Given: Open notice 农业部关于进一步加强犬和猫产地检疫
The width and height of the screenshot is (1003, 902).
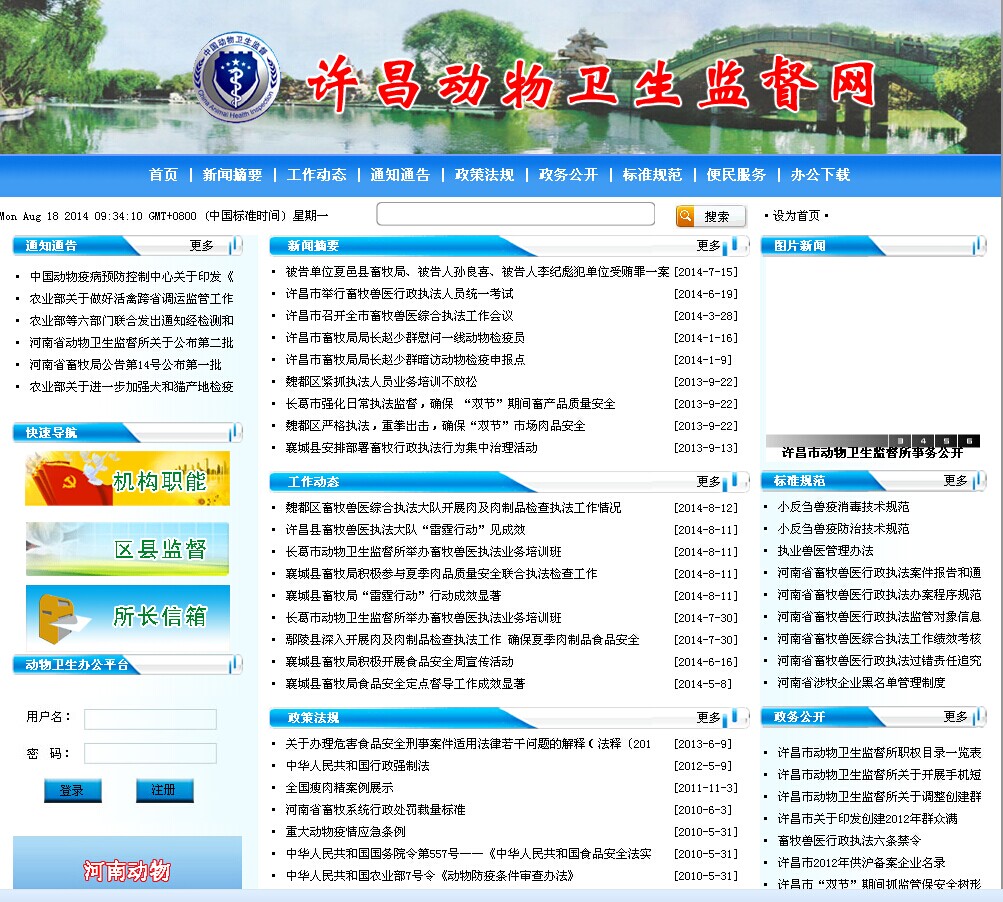Looking at the screenshot, I should (131, 386).
